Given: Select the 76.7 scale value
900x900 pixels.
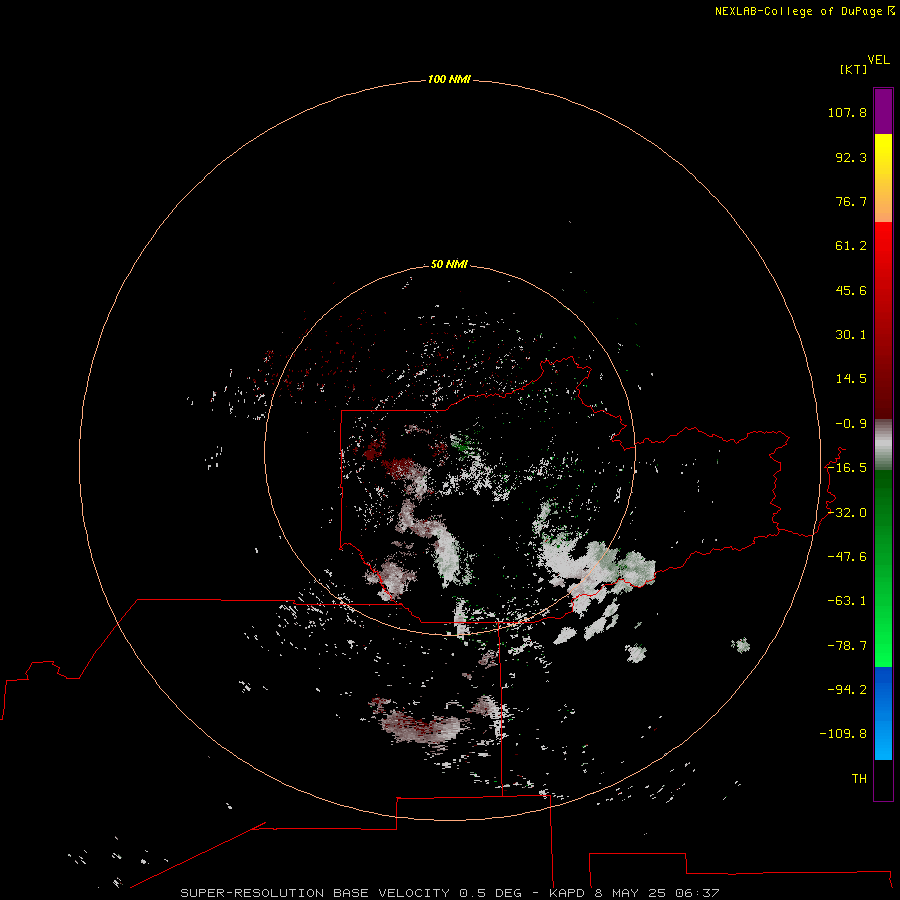Looking at the screenshot, I should click(x=851, y=201).
